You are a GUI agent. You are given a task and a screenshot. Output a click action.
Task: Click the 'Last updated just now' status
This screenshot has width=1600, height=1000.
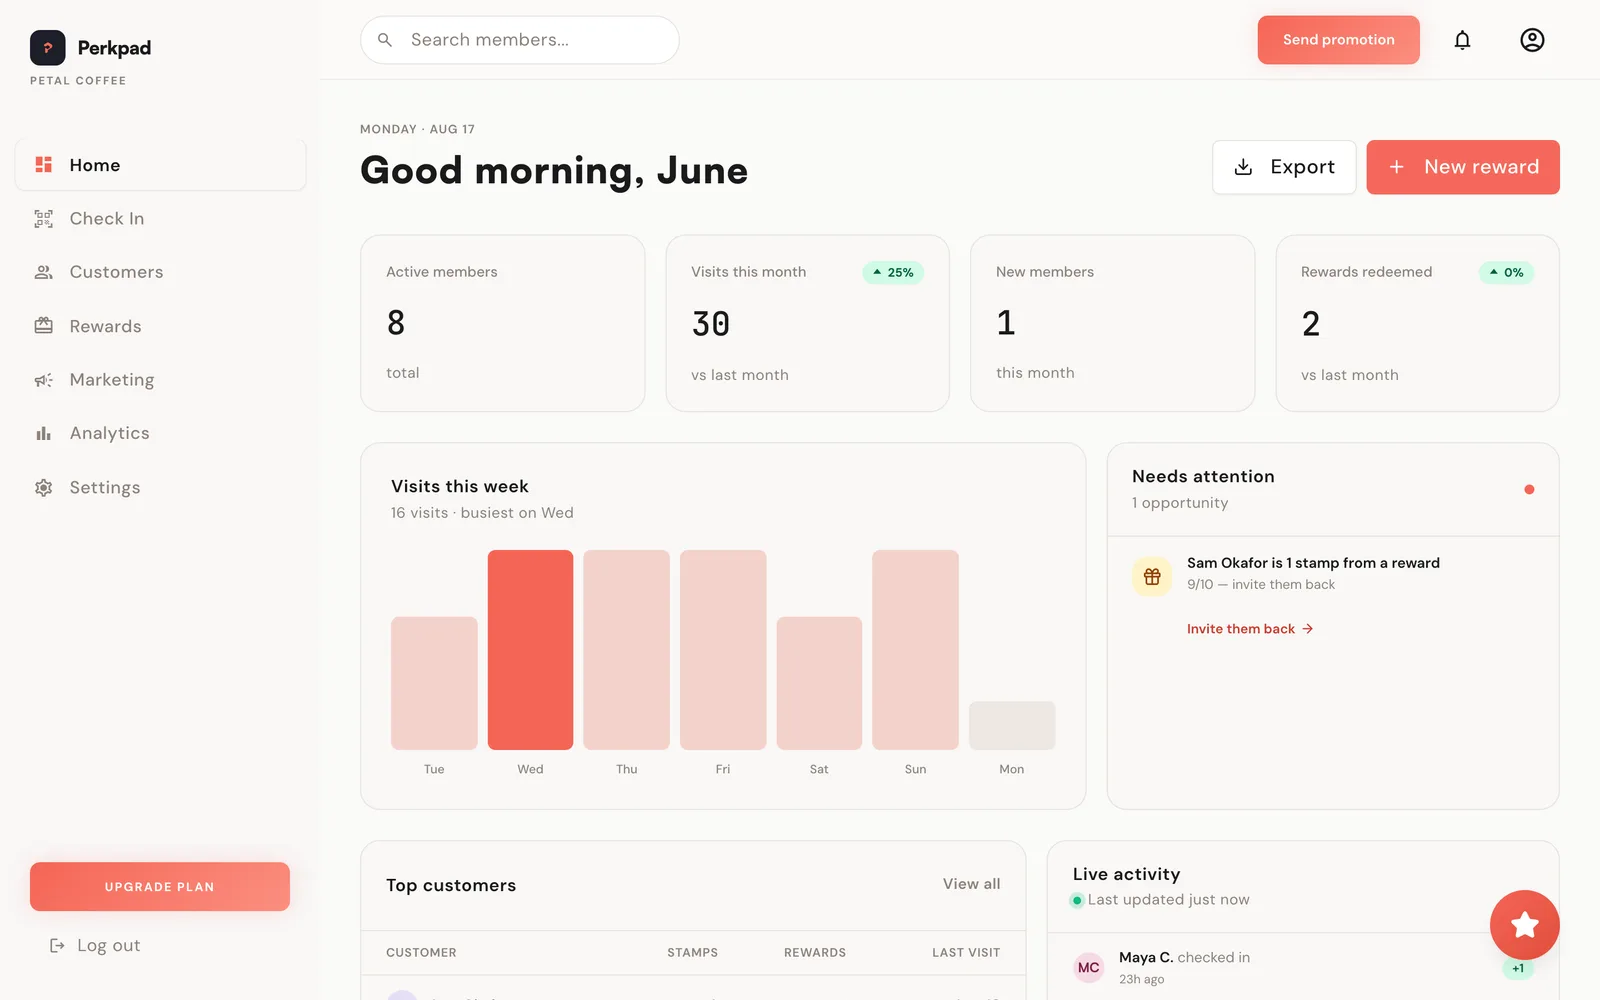pos(1168,900)
